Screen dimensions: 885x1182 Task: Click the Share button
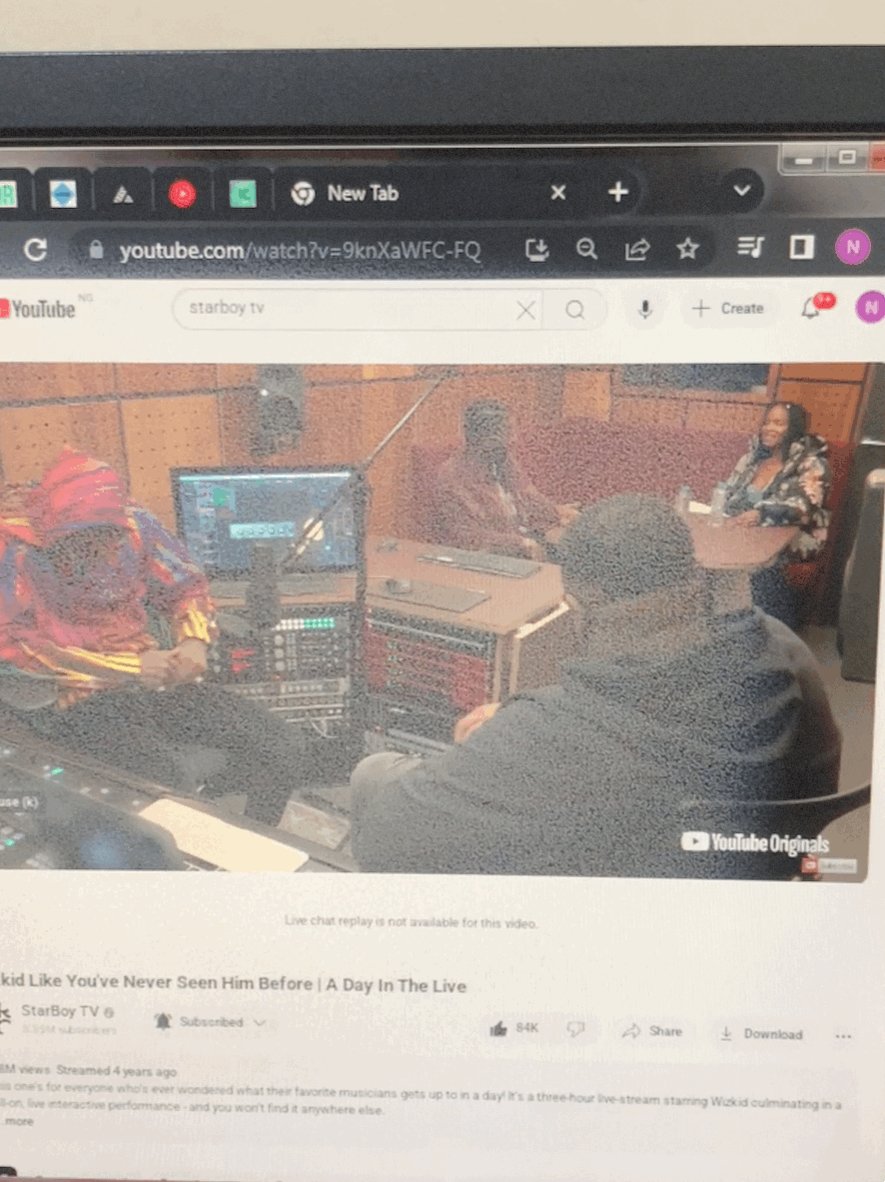(652, 1030)
